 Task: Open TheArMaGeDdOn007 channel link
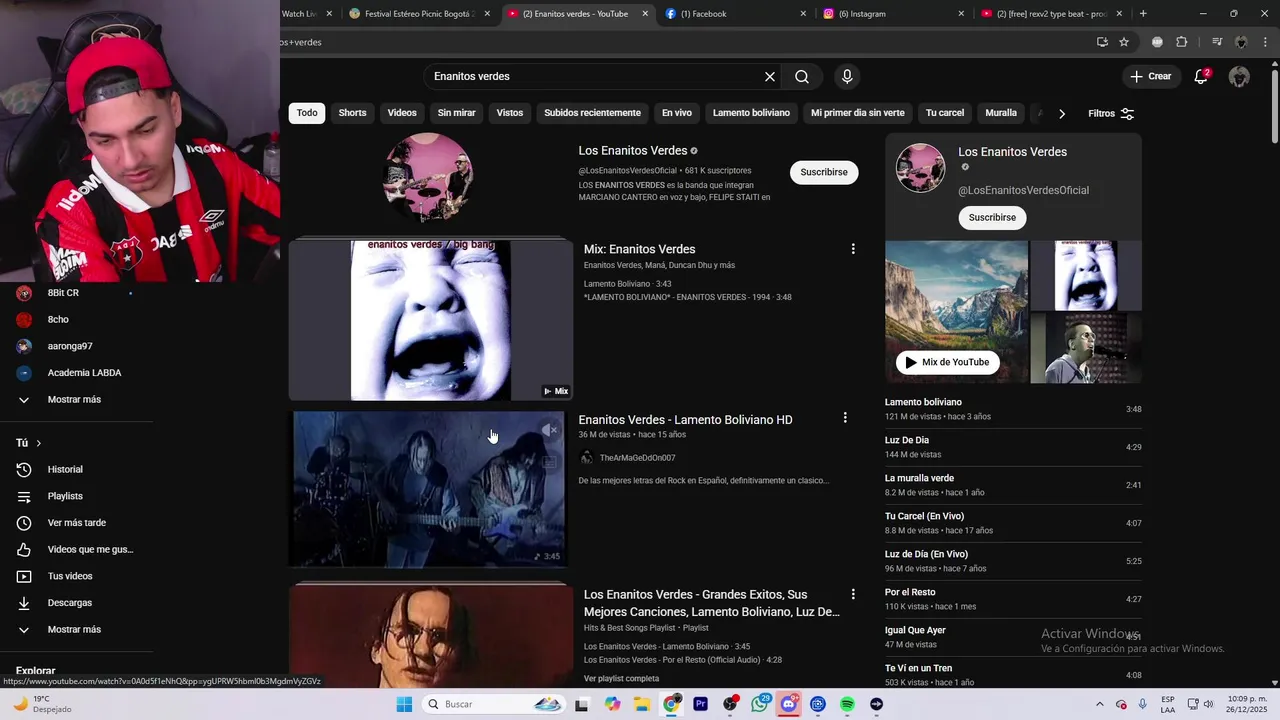(x=637, y=458)
